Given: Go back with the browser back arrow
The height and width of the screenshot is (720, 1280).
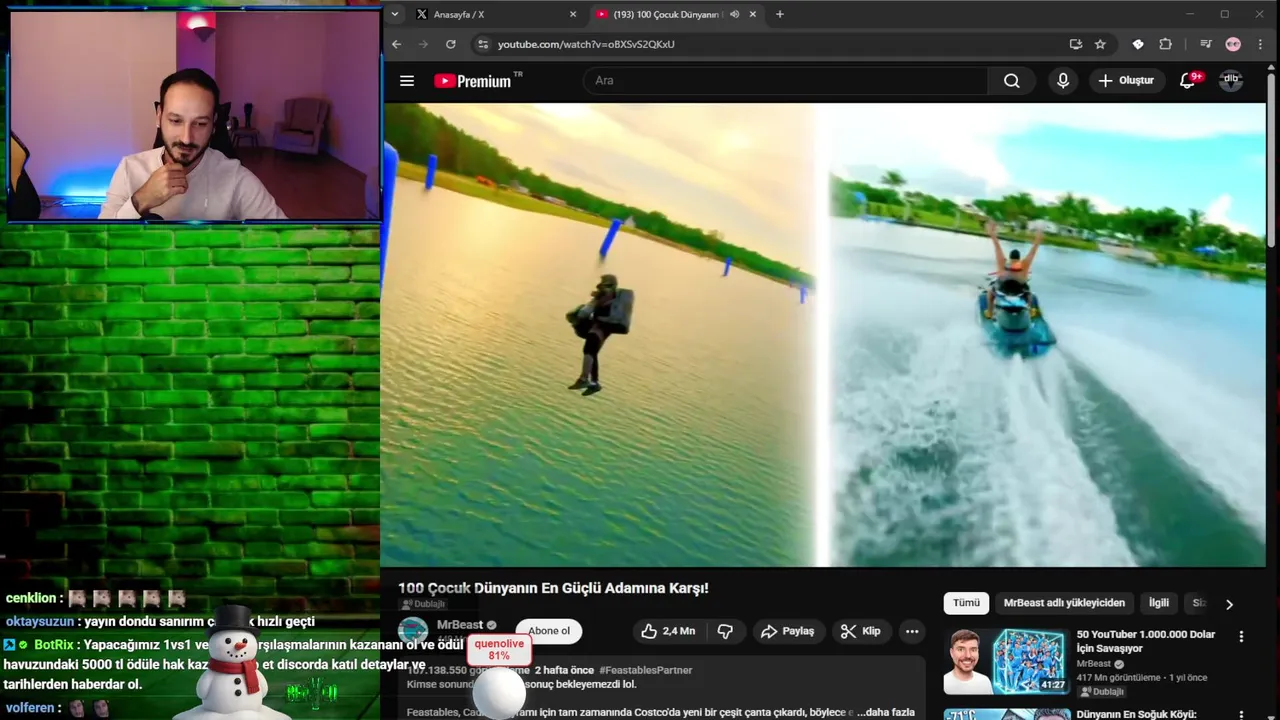Looking at the screenshot, I should (x=396, y=44).
